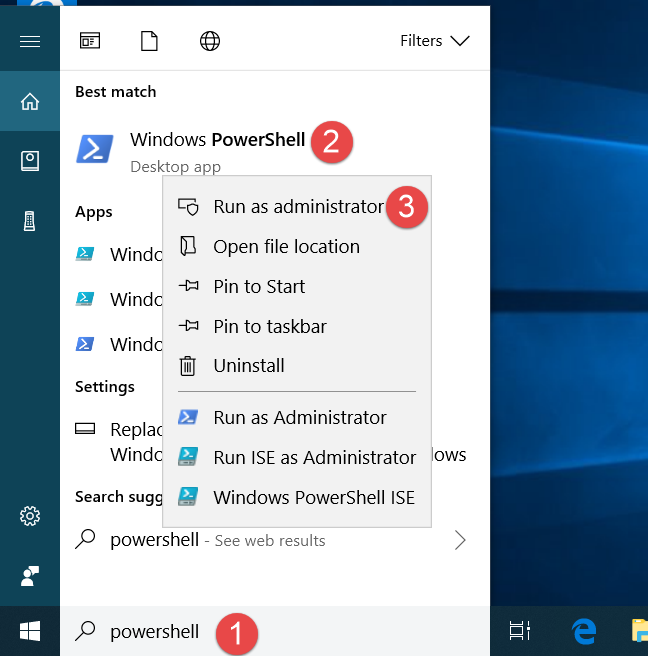Choose Pin to Start
This screenshot has width=648, height=656.
tap(297, 287)
